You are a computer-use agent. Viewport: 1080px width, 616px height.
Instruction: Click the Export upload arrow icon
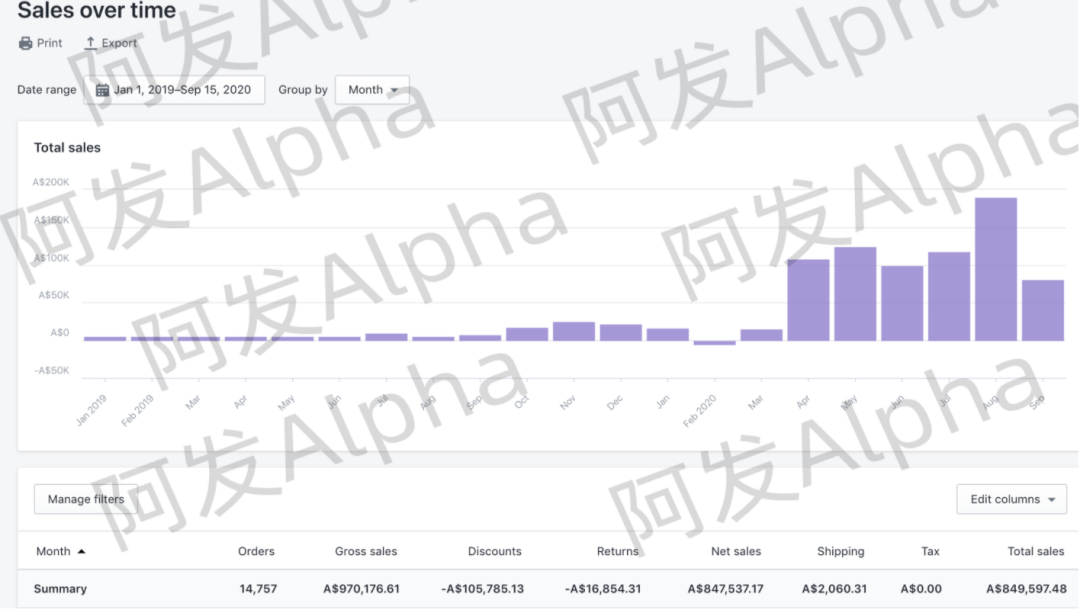(x=90, y=43)
